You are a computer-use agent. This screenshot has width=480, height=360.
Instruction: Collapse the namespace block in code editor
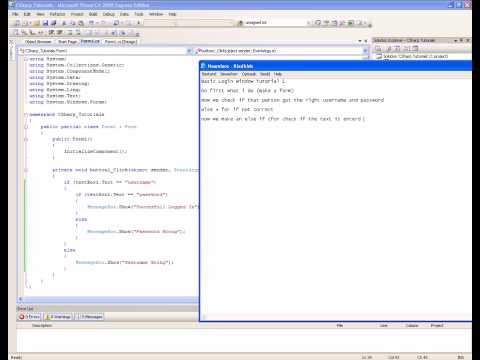pos(26,114)
